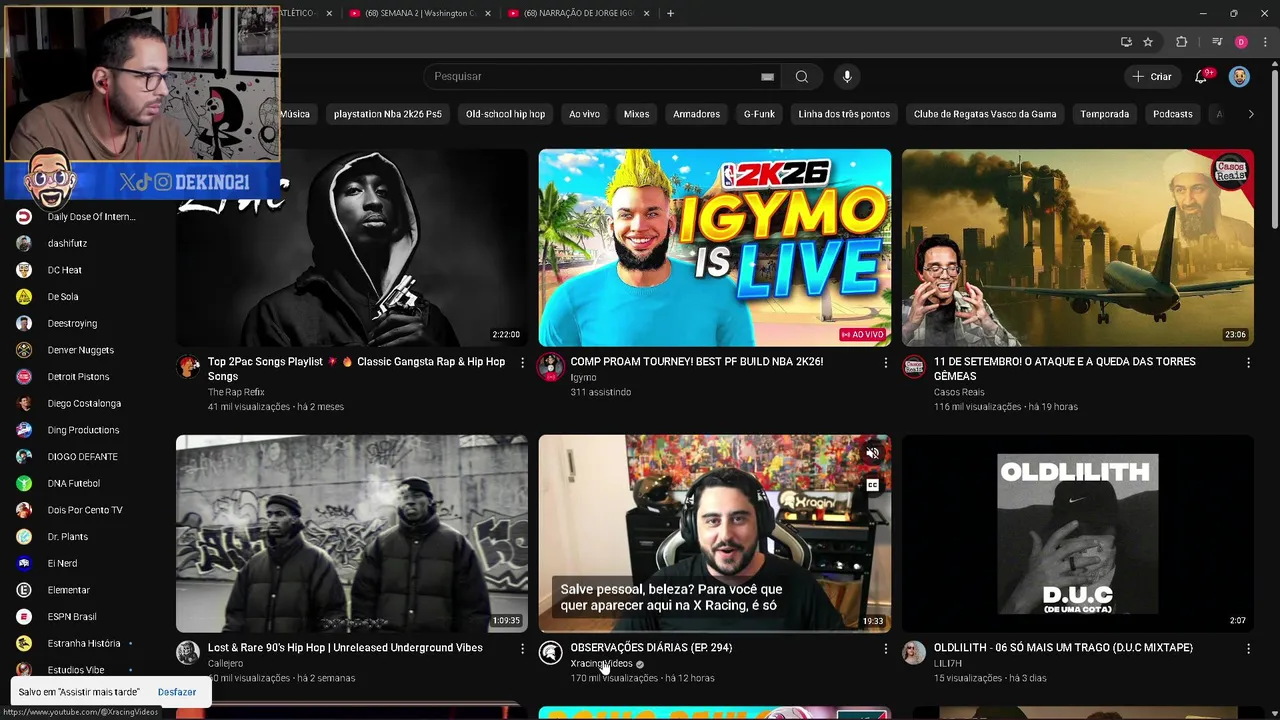
Task: Bookmark this page with star icon
Action: point(1148,42)
